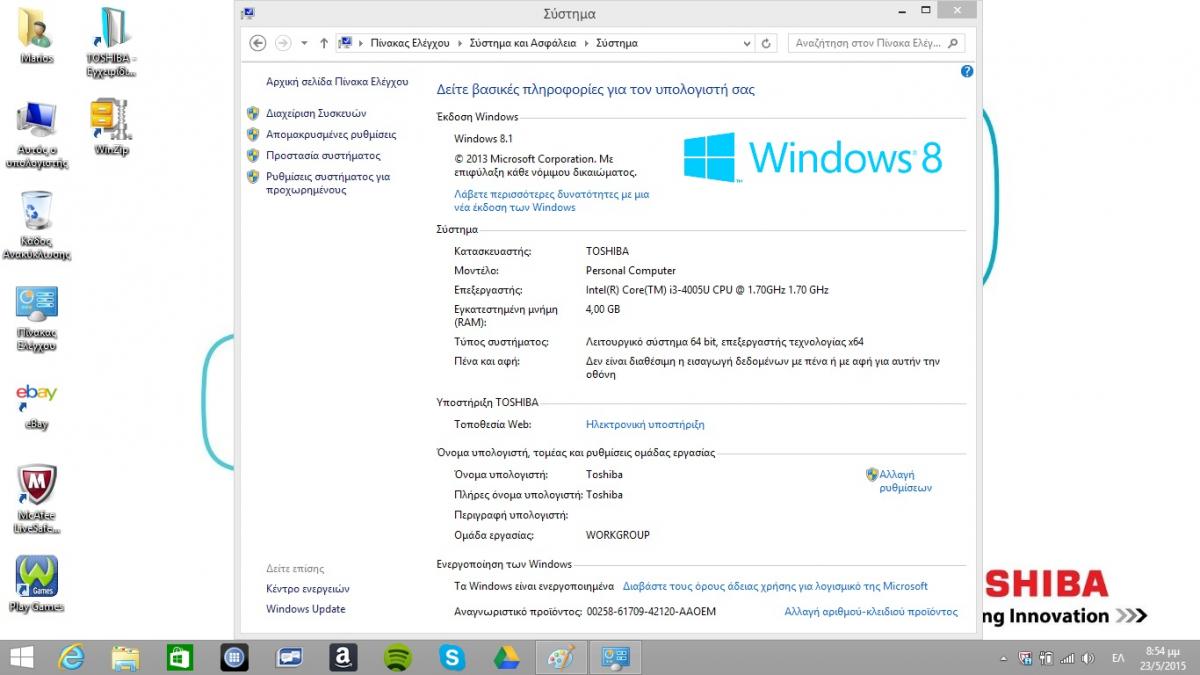Image resolution: width=1200 pixels, height=675 pixels.
Task: Click the processor value 'Intel(R) Core(TM) i3-4005U'
Action: 707,290
